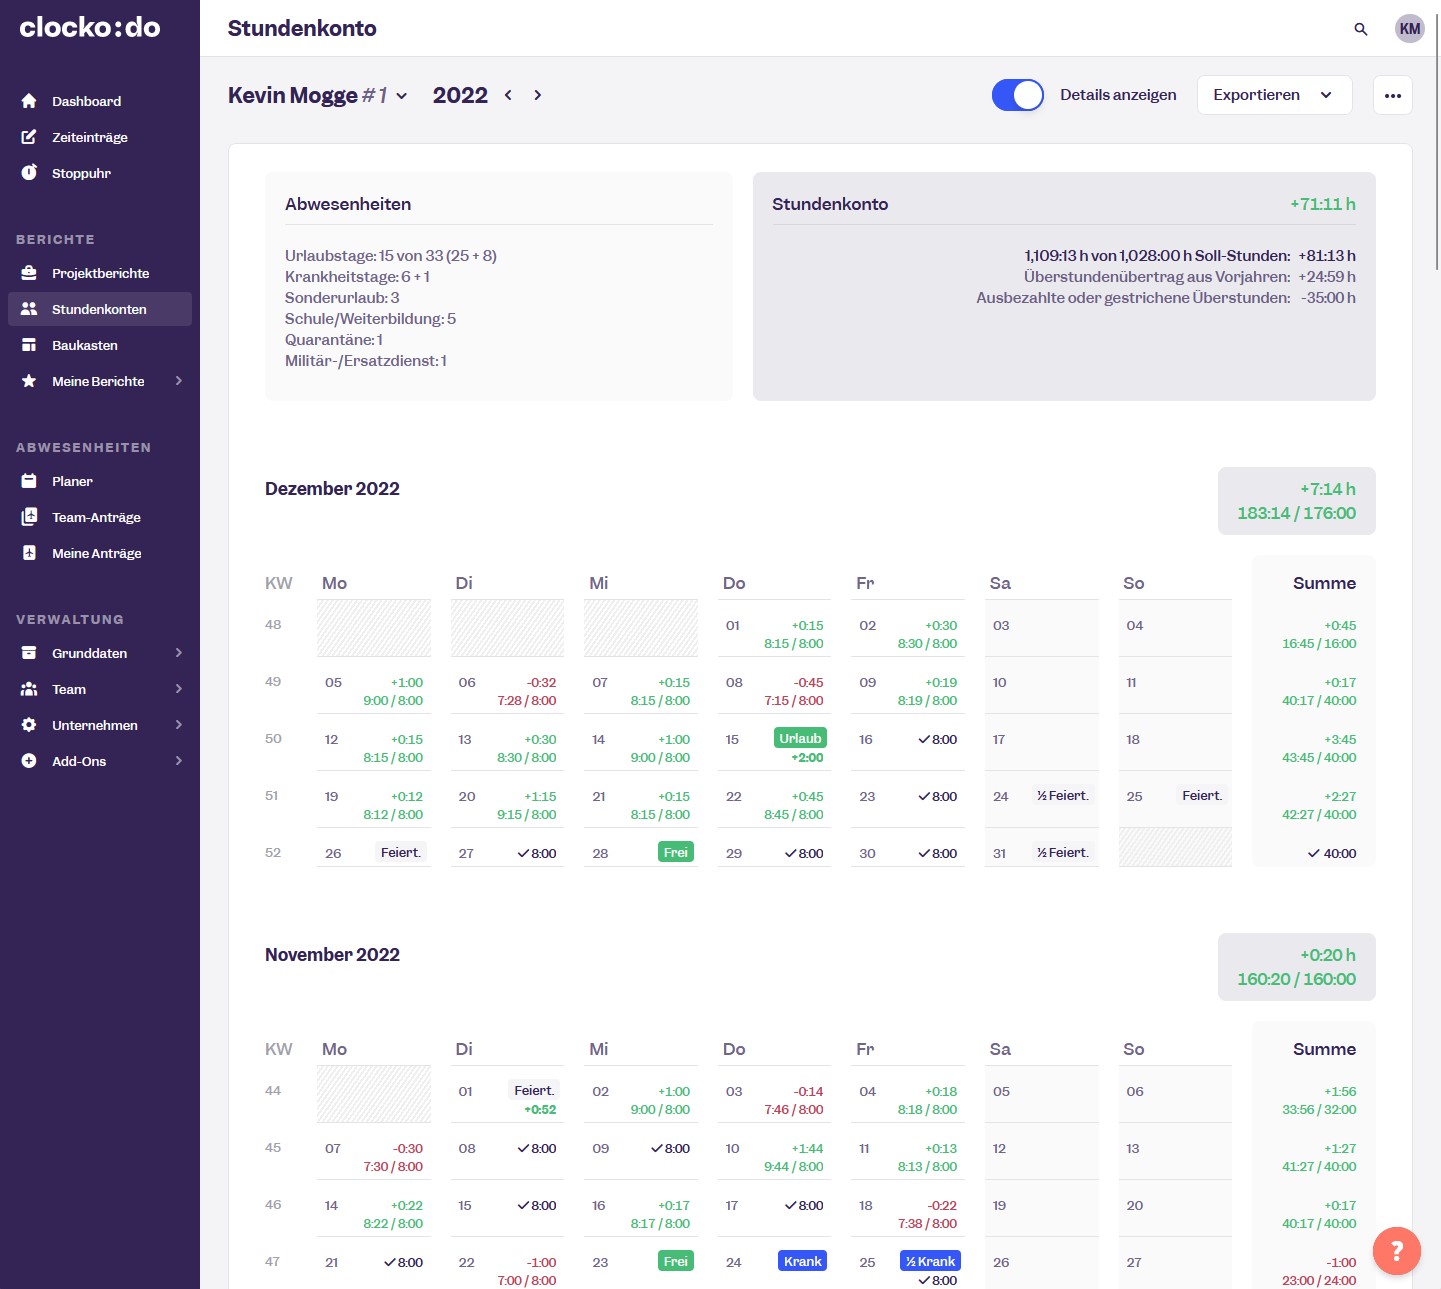Go to next year arrow
This screenshot has width=1441, height=1289.
tap(537, 95)
